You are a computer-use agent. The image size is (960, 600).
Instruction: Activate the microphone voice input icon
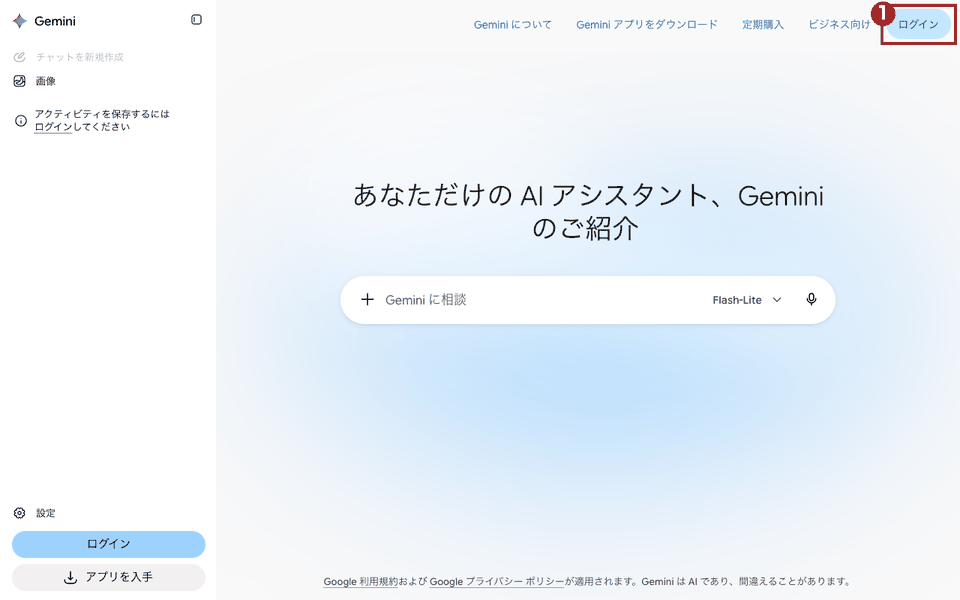click(x=811, y=299)
